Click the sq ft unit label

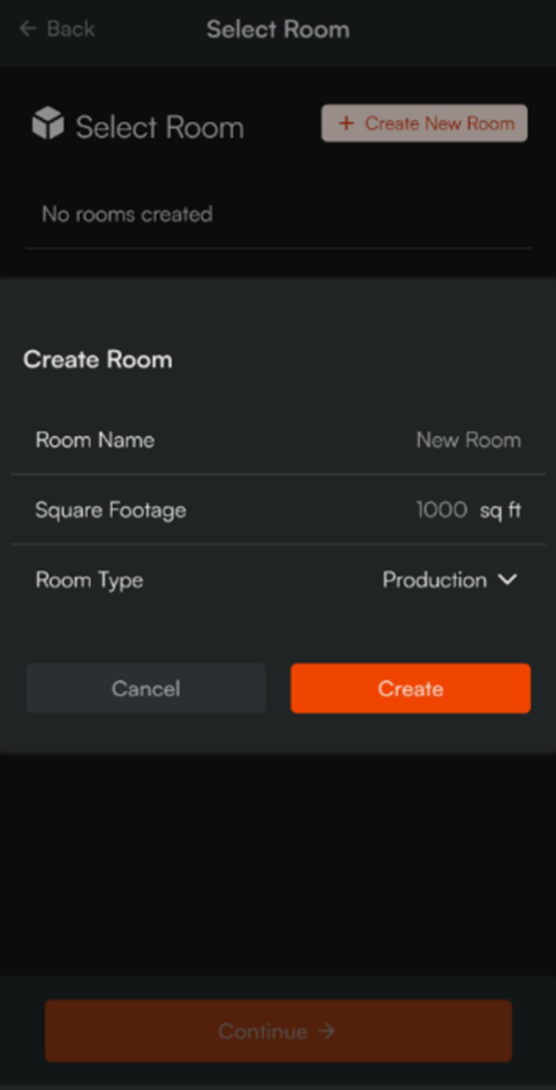click(x=500, y=510)
